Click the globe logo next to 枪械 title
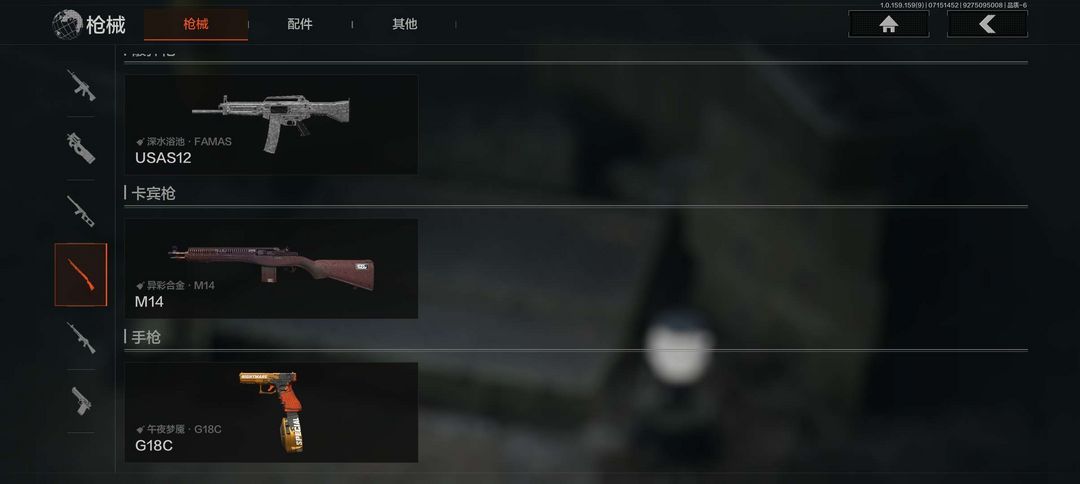Viewport: 1080px width, 484px height. 67,25
